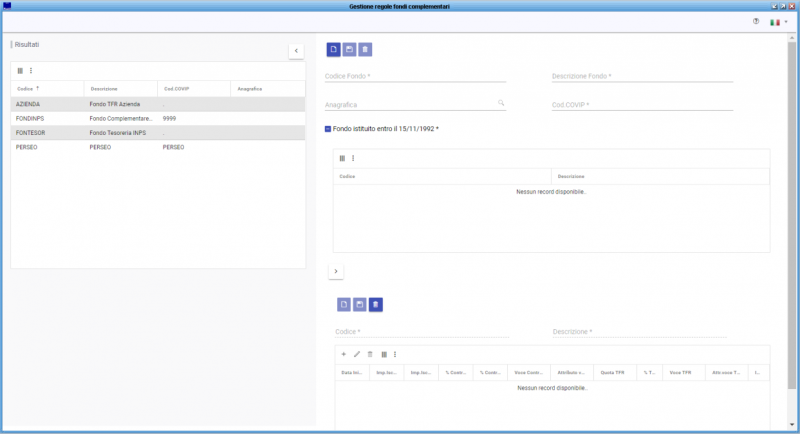Expand the section with right chevron button
The width and height of the screenshot is (800, 434).
pyautogui.click(x=336, y=271)
